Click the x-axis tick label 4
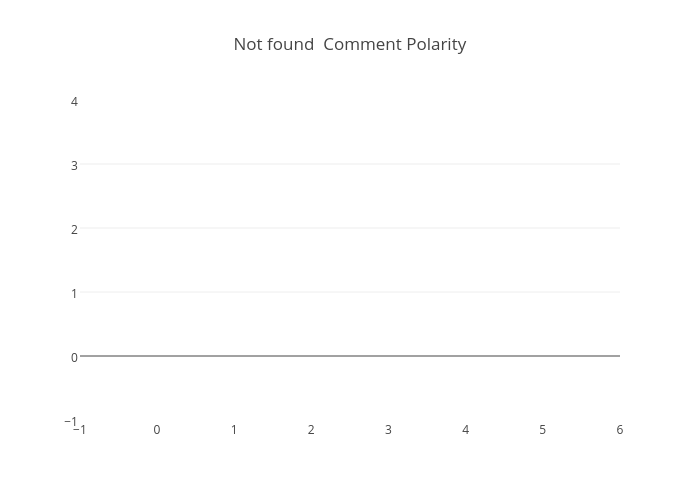This screenshot has height=500, width=700. [465, 430]
